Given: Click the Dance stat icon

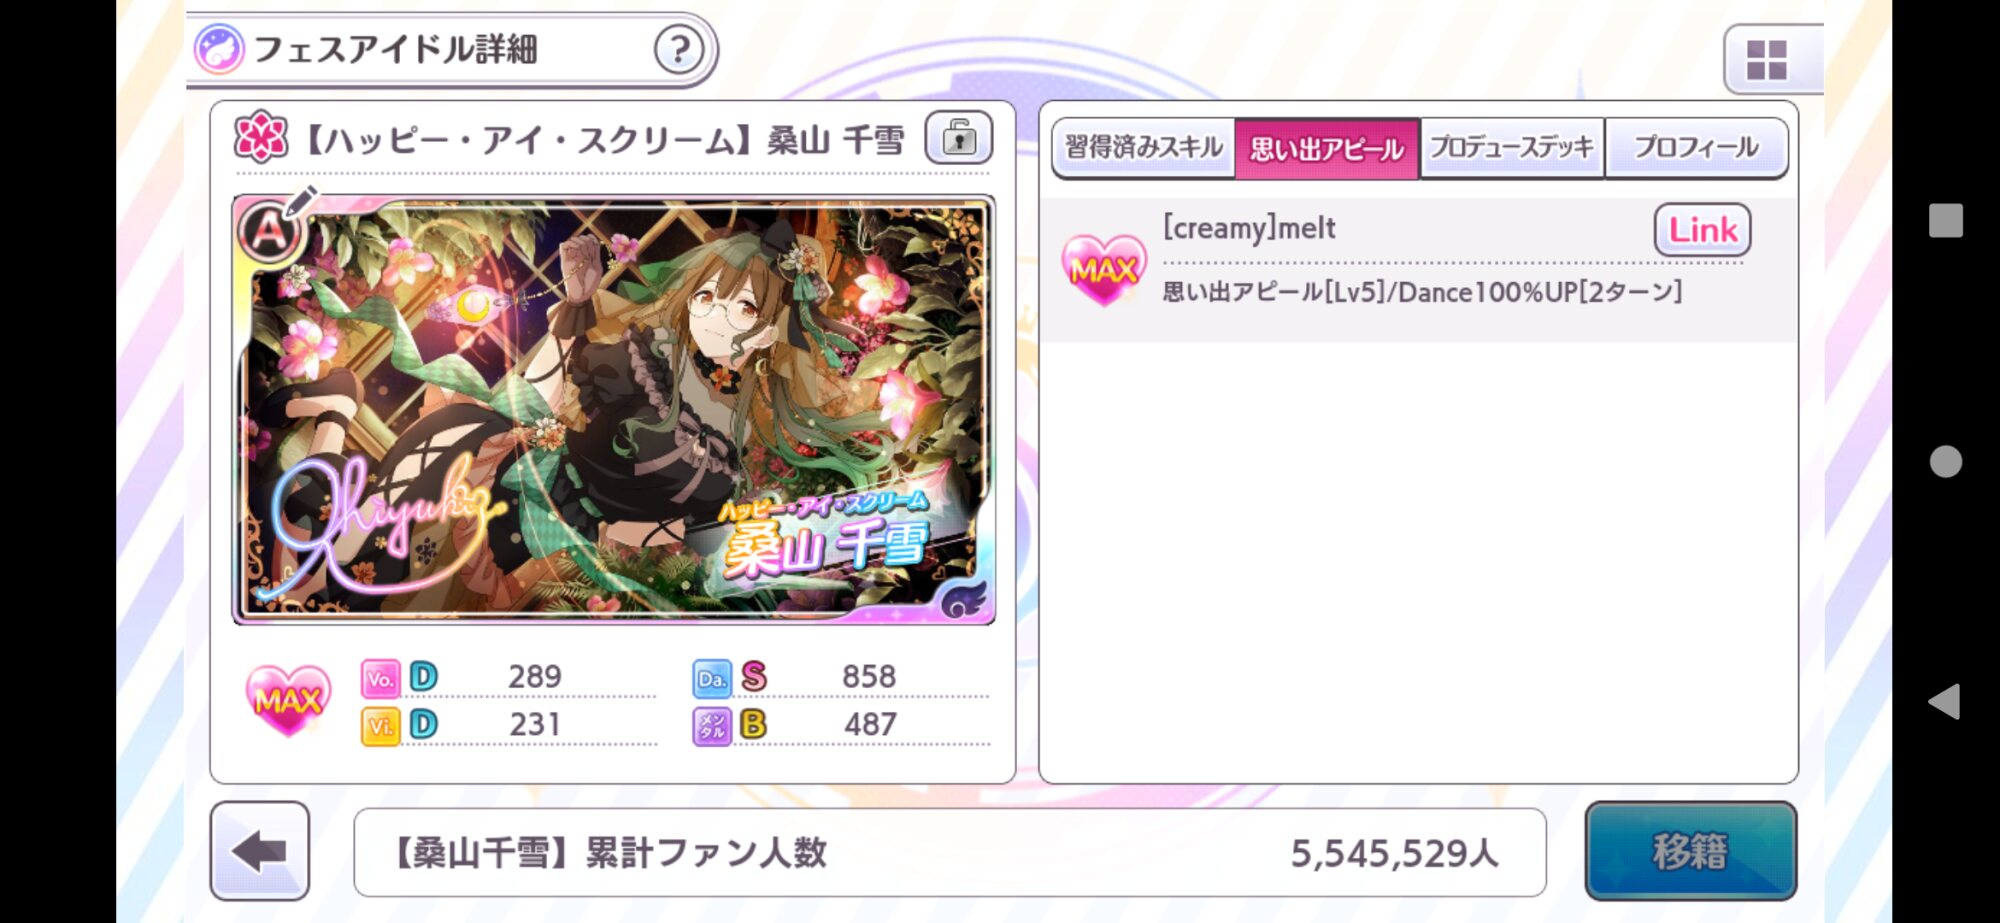Looking at the screenshot, I should coord(712,678).
